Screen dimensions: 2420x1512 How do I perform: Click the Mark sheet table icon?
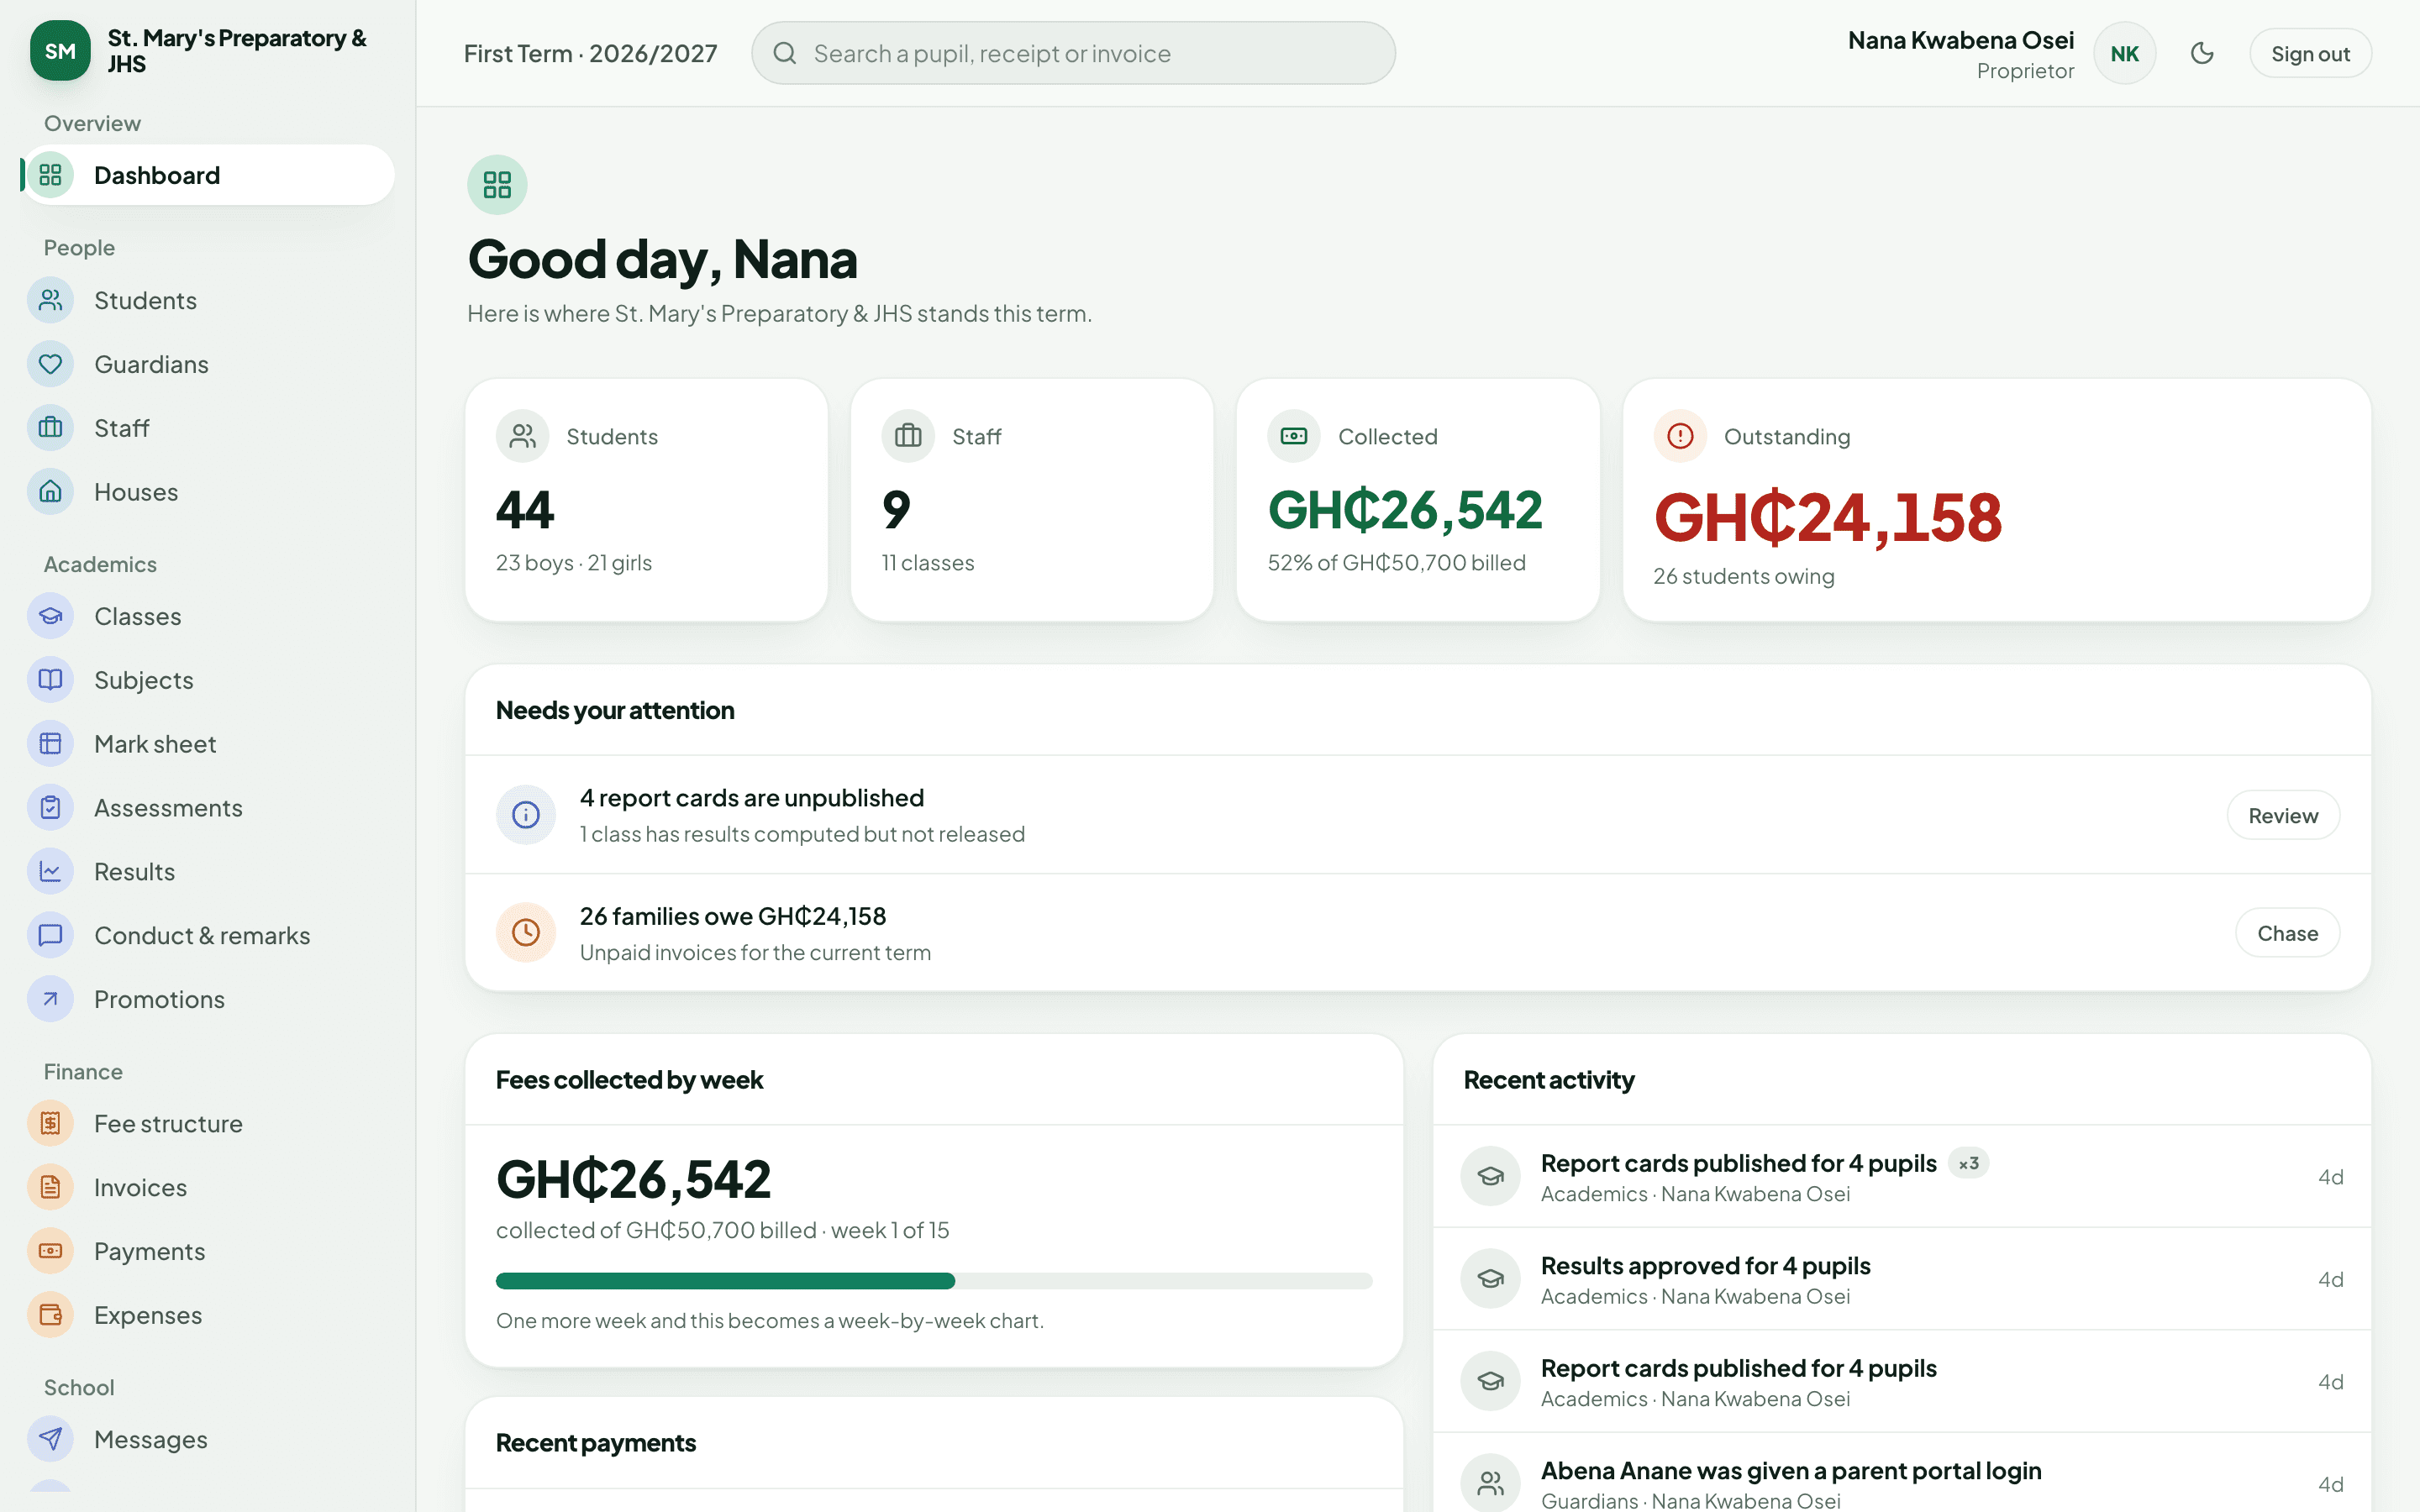(x=50, y=744)
